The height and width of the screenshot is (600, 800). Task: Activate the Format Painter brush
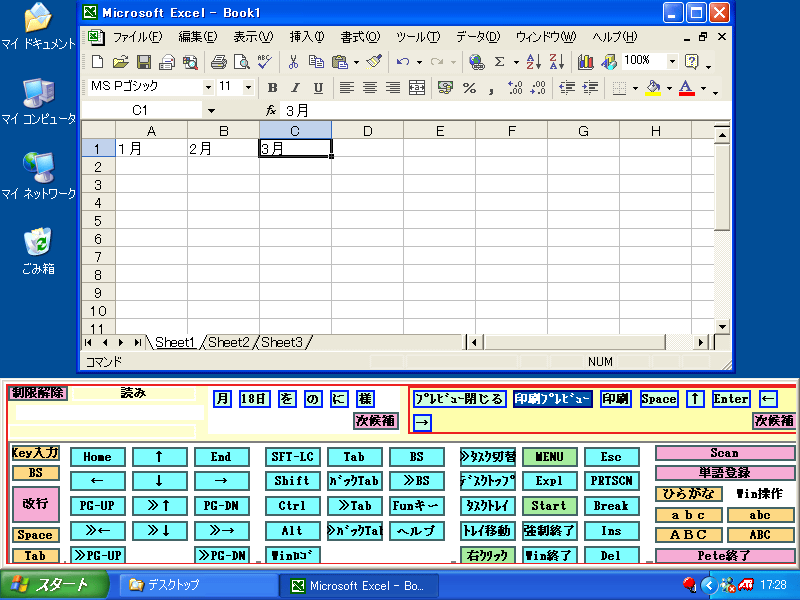(374, 62)
